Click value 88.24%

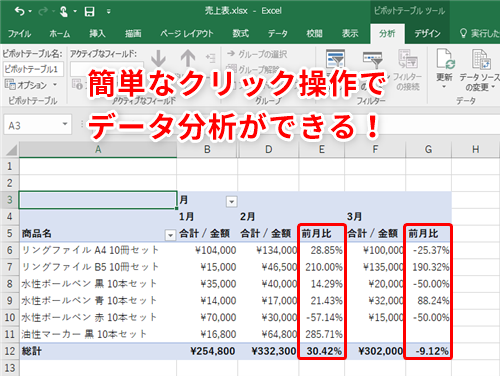click(x=433, y=300)
